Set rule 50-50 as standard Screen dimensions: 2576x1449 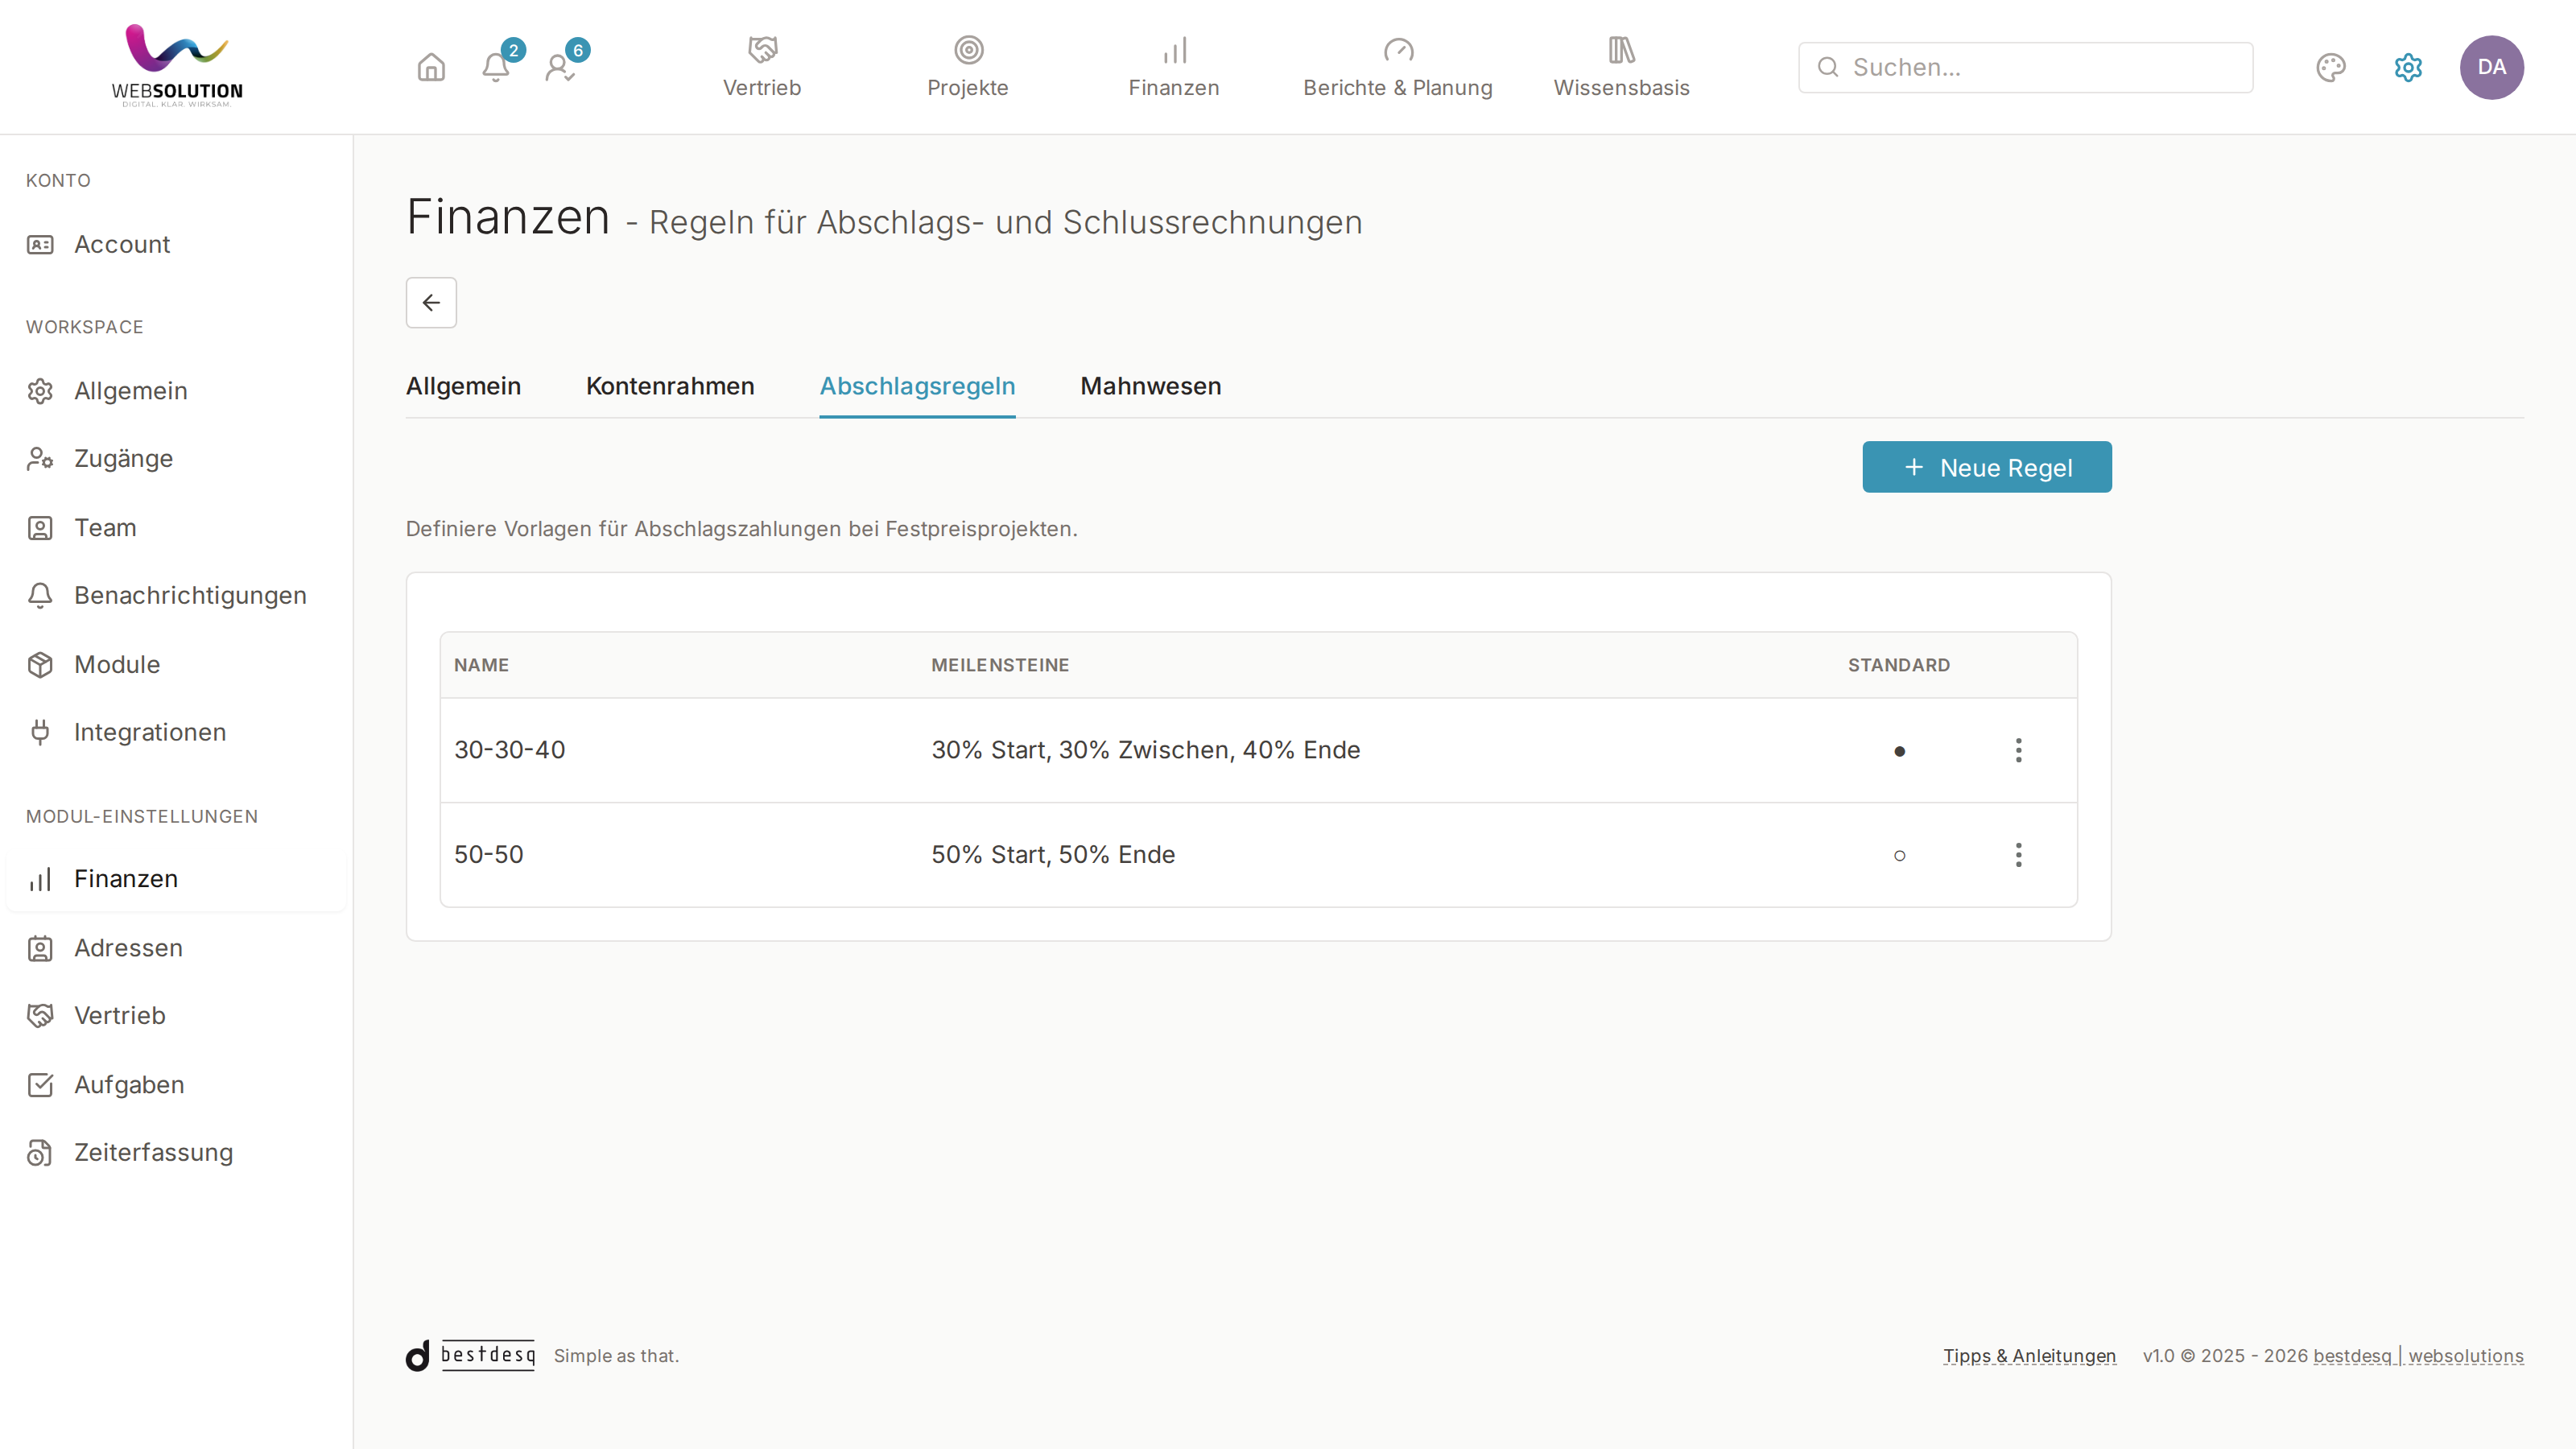(x=1899, y=856)
